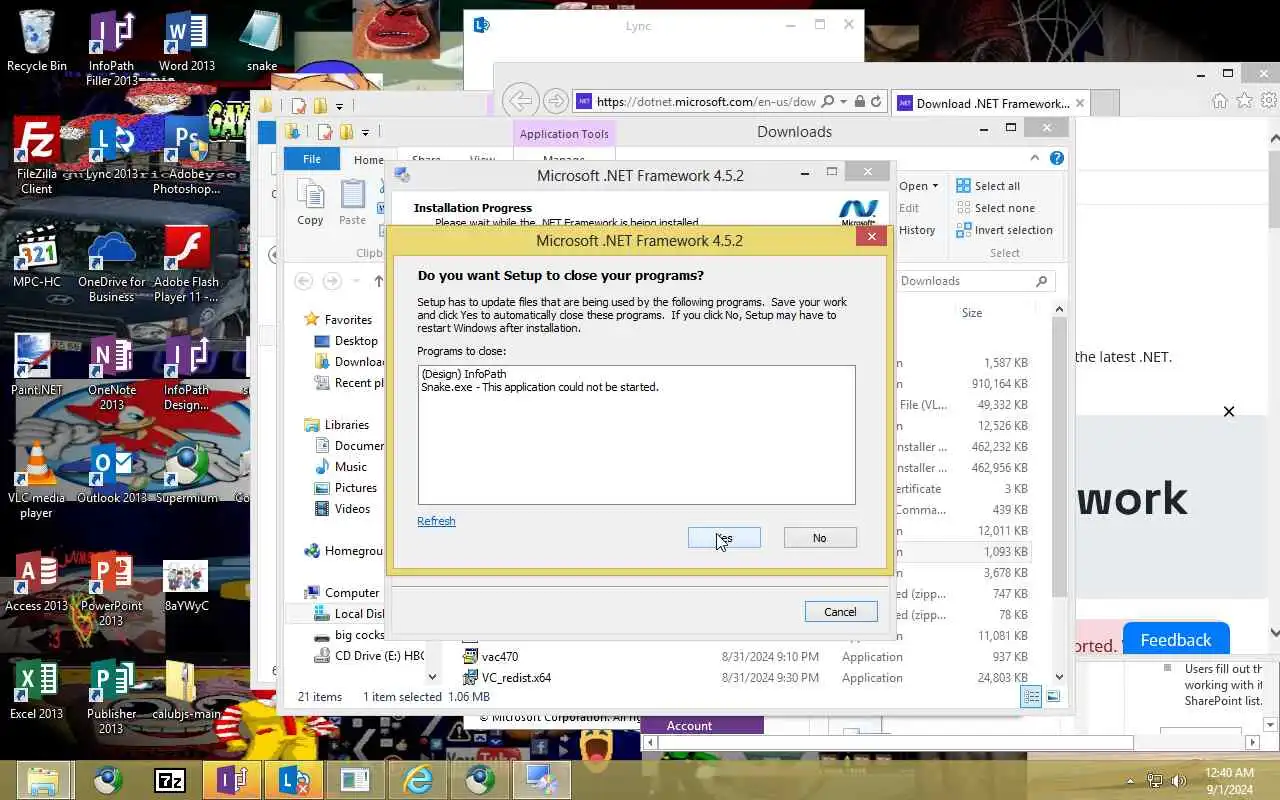Collapse the Explorer ribbon with the chevron

(x=1035, y=158)
